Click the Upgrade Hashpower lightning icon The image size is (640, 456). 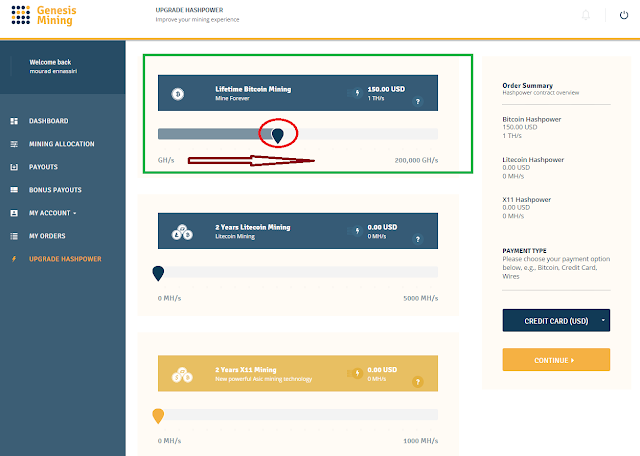(x=14, y=259)
